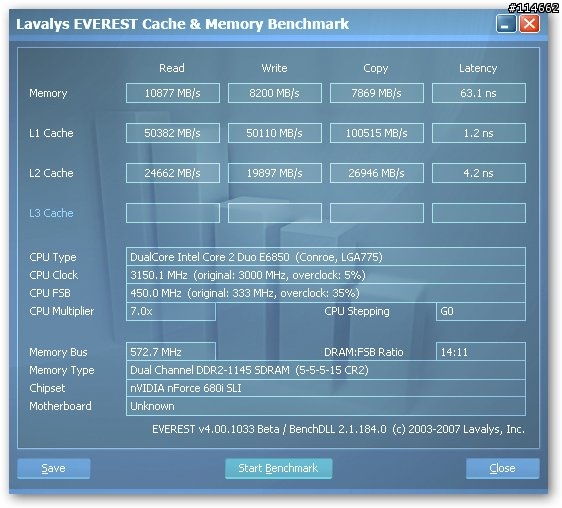Start the benchmark
The height and width of the screenshot is (508, 562).
(x=278, y=468)
